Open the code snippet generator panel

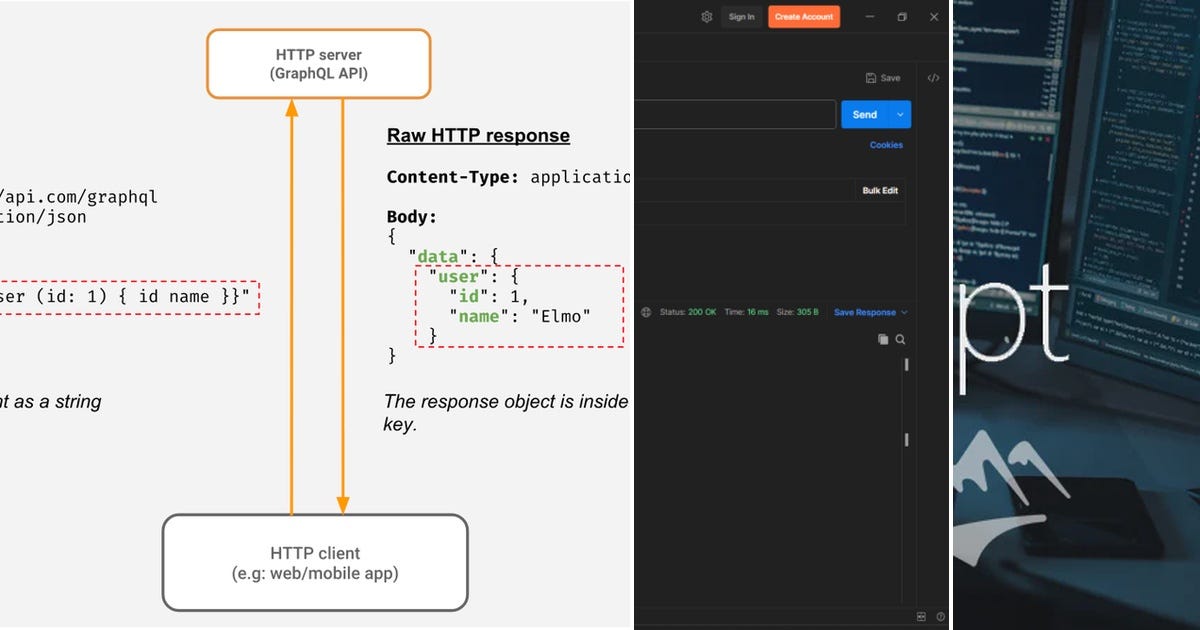tap(932, 78)
